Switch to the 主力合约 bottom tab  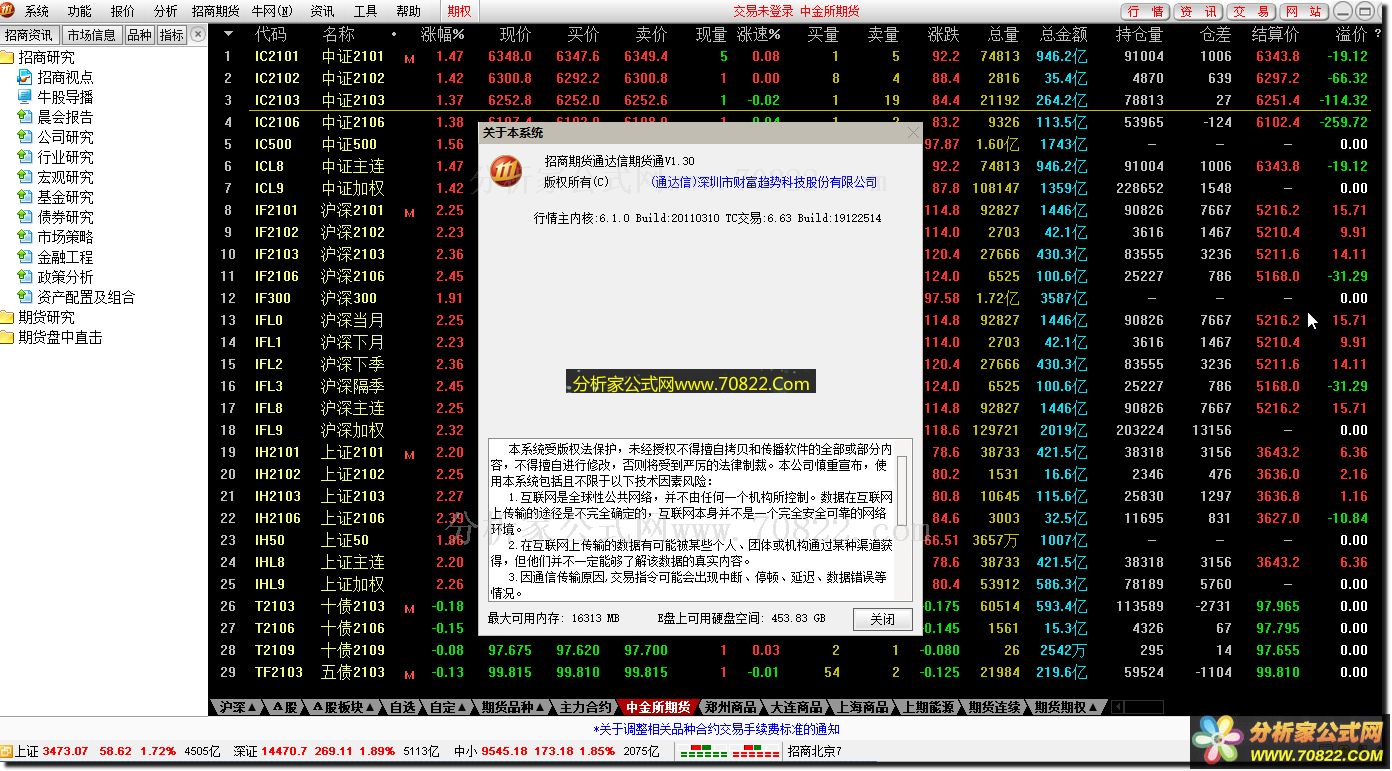[585, 707]
